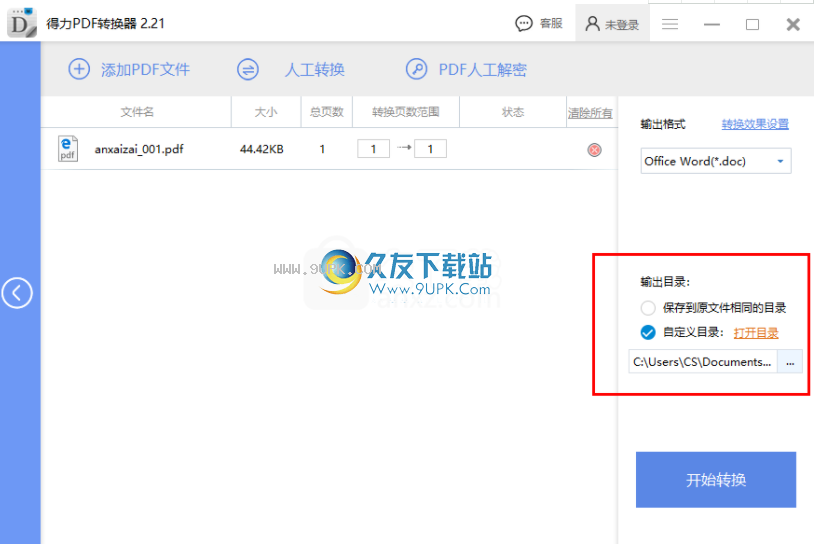The width and height of the screenshot is (819, 544).
Task: Click the 44.42KB size cell
Action: coord(262,149)
